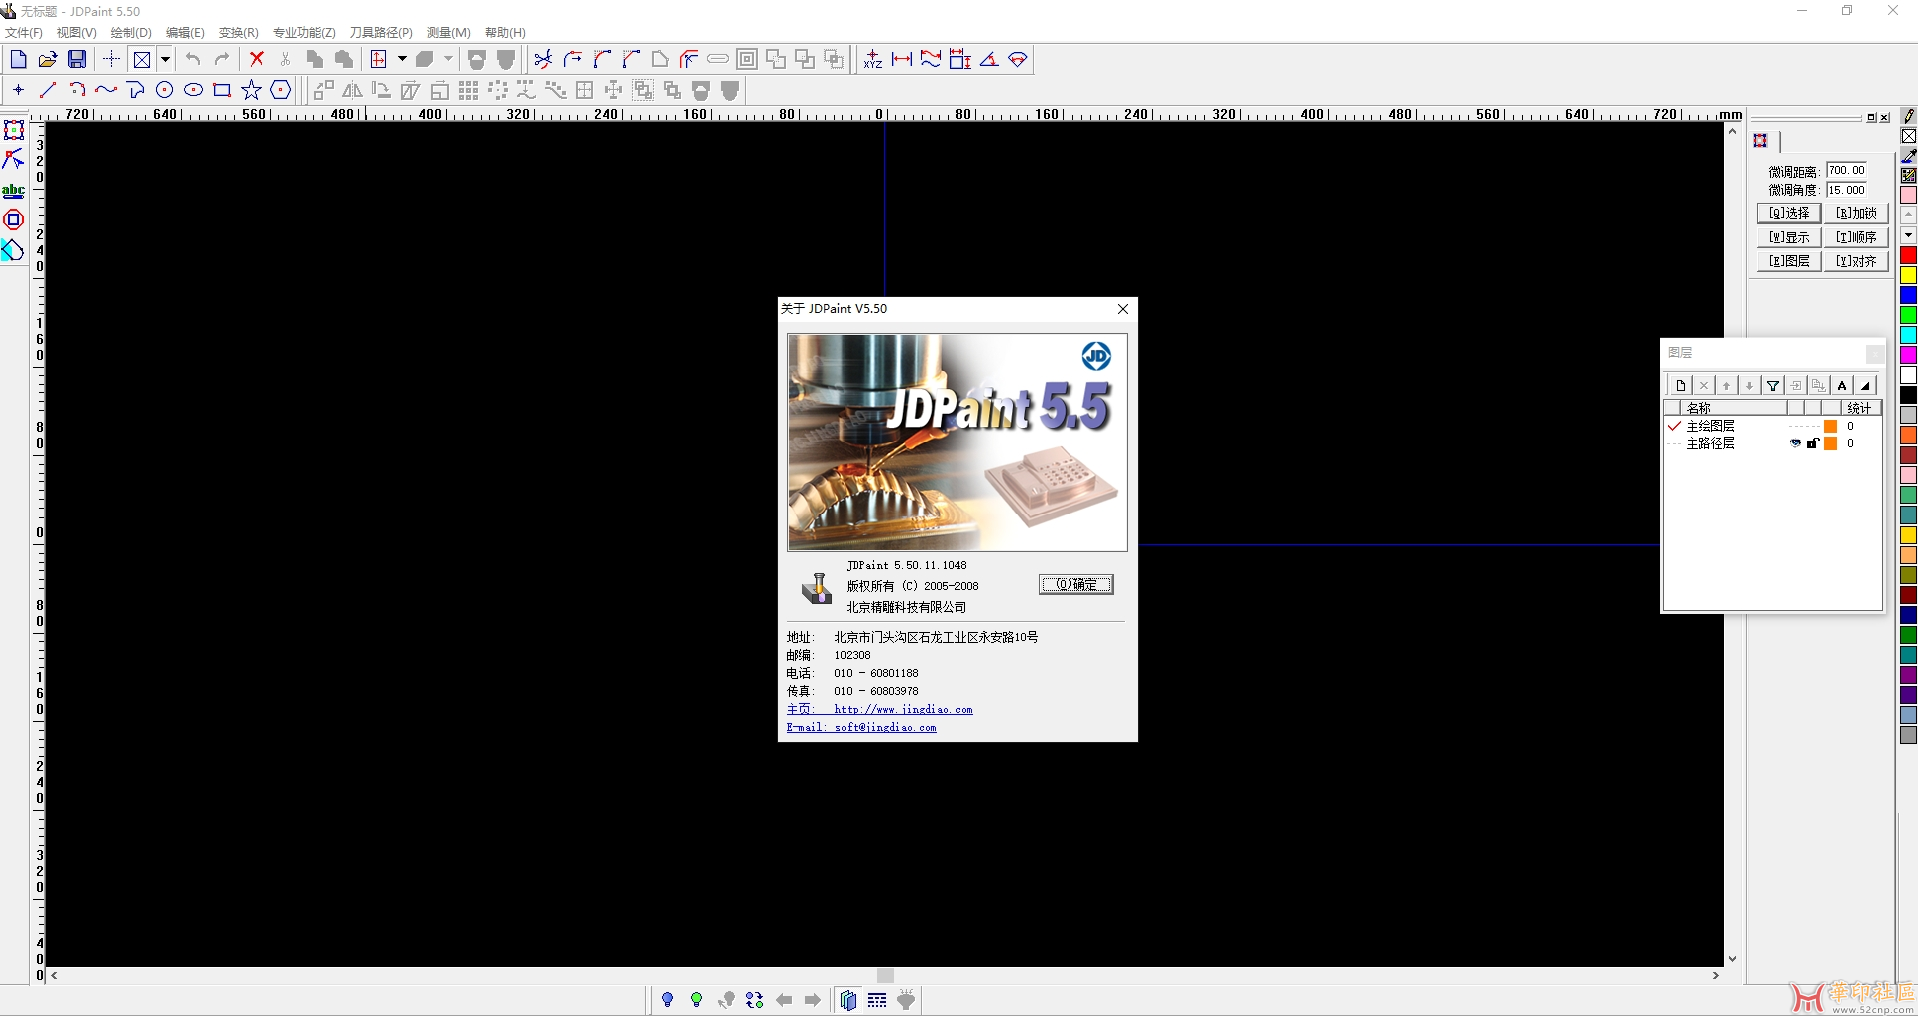Viewport: 1918px width, 1017px height.
Task: Click the soft@jingdiao.com email link
Action: pos(886,728)
